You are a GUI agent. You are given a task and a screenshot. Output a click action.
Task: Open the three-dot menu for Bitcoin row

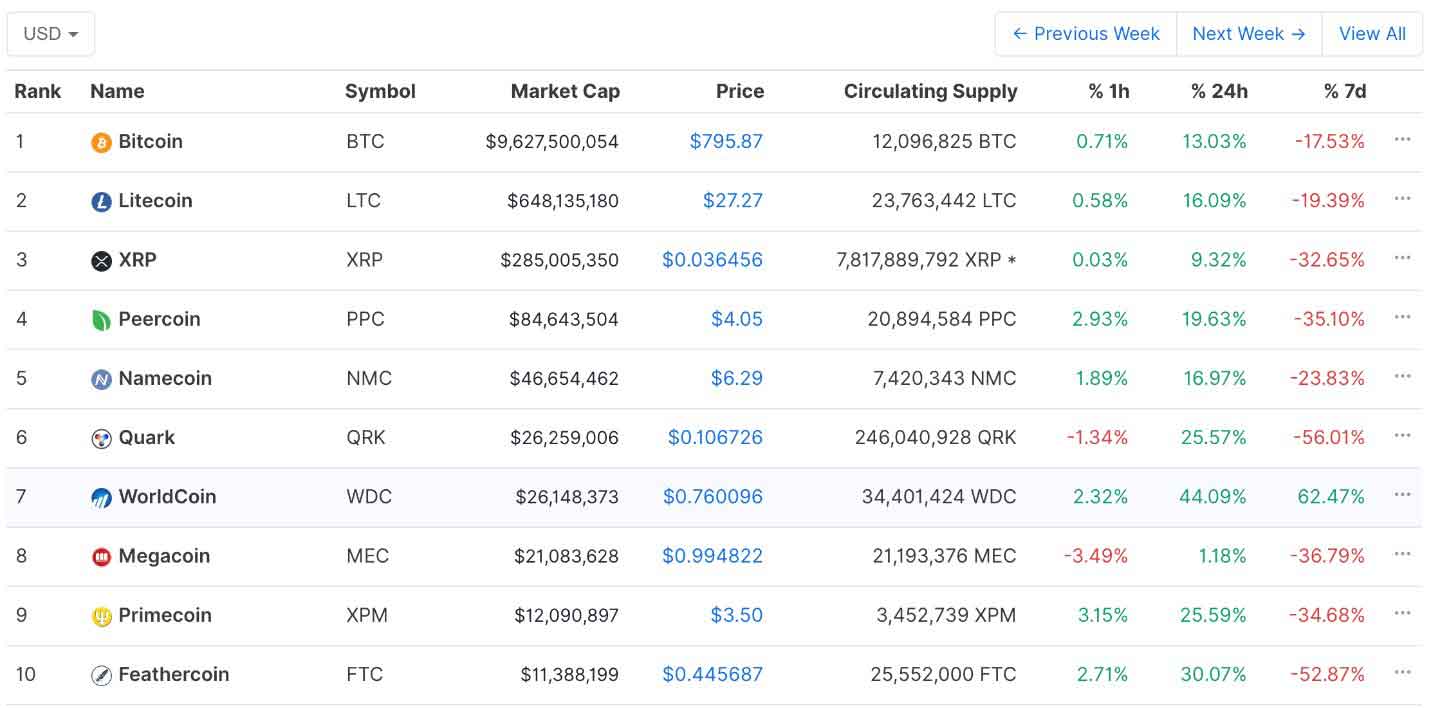click(1402, 140)
